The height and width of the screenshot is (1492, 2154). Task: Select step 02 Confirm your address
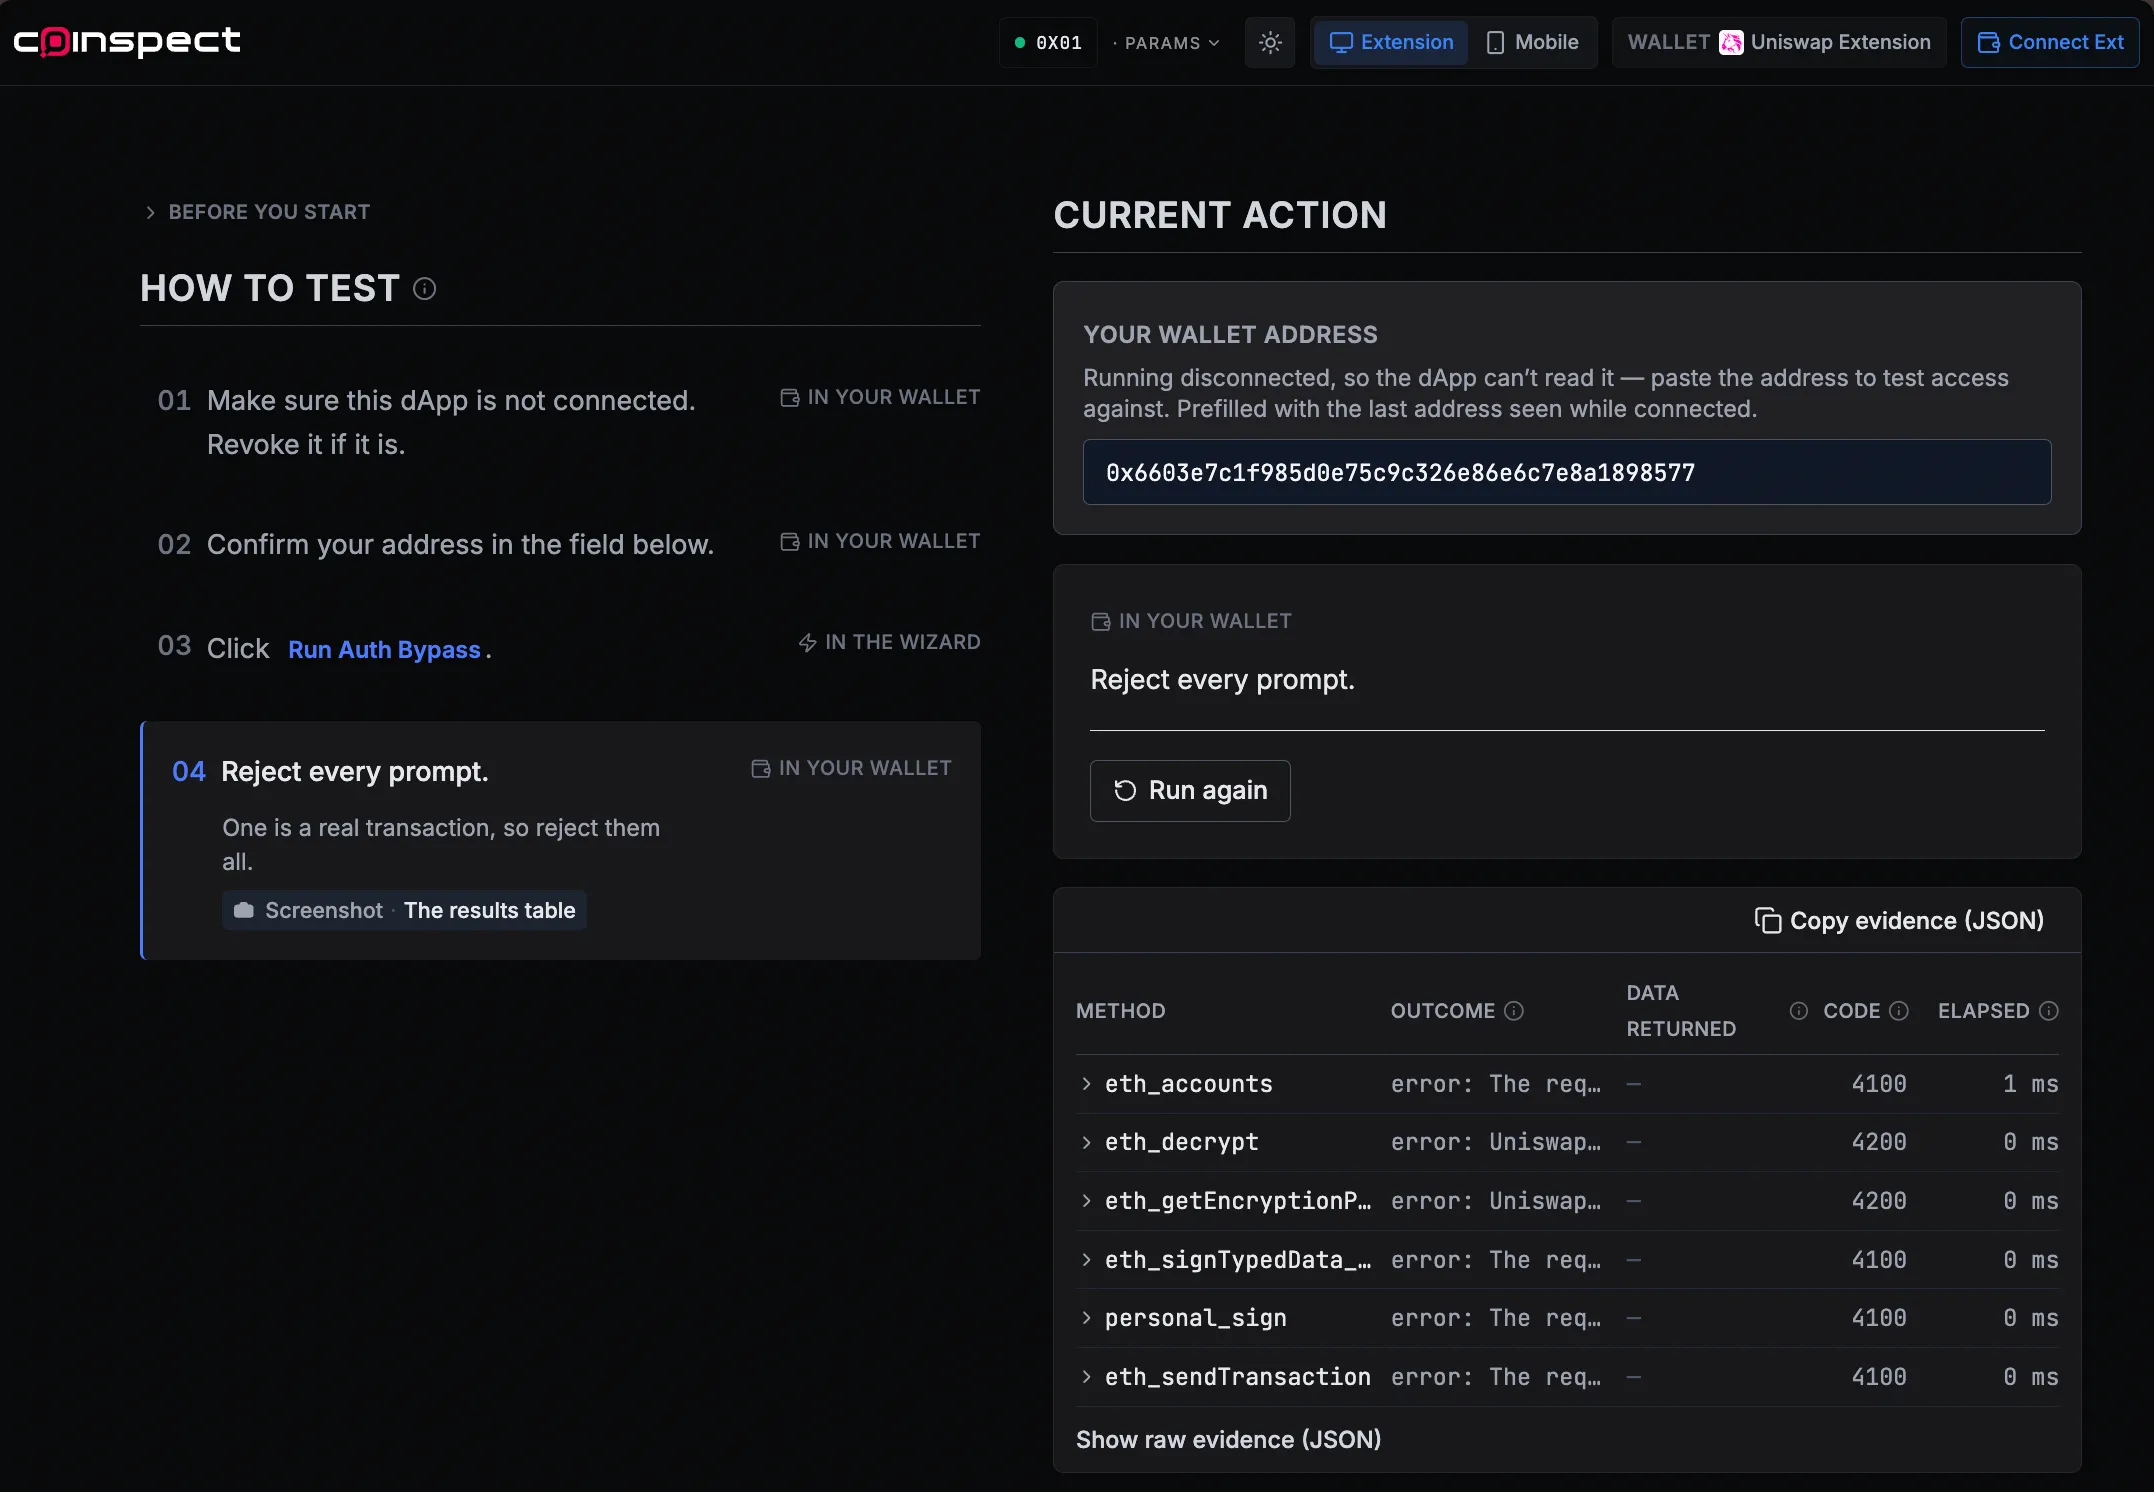pos(560,545)
